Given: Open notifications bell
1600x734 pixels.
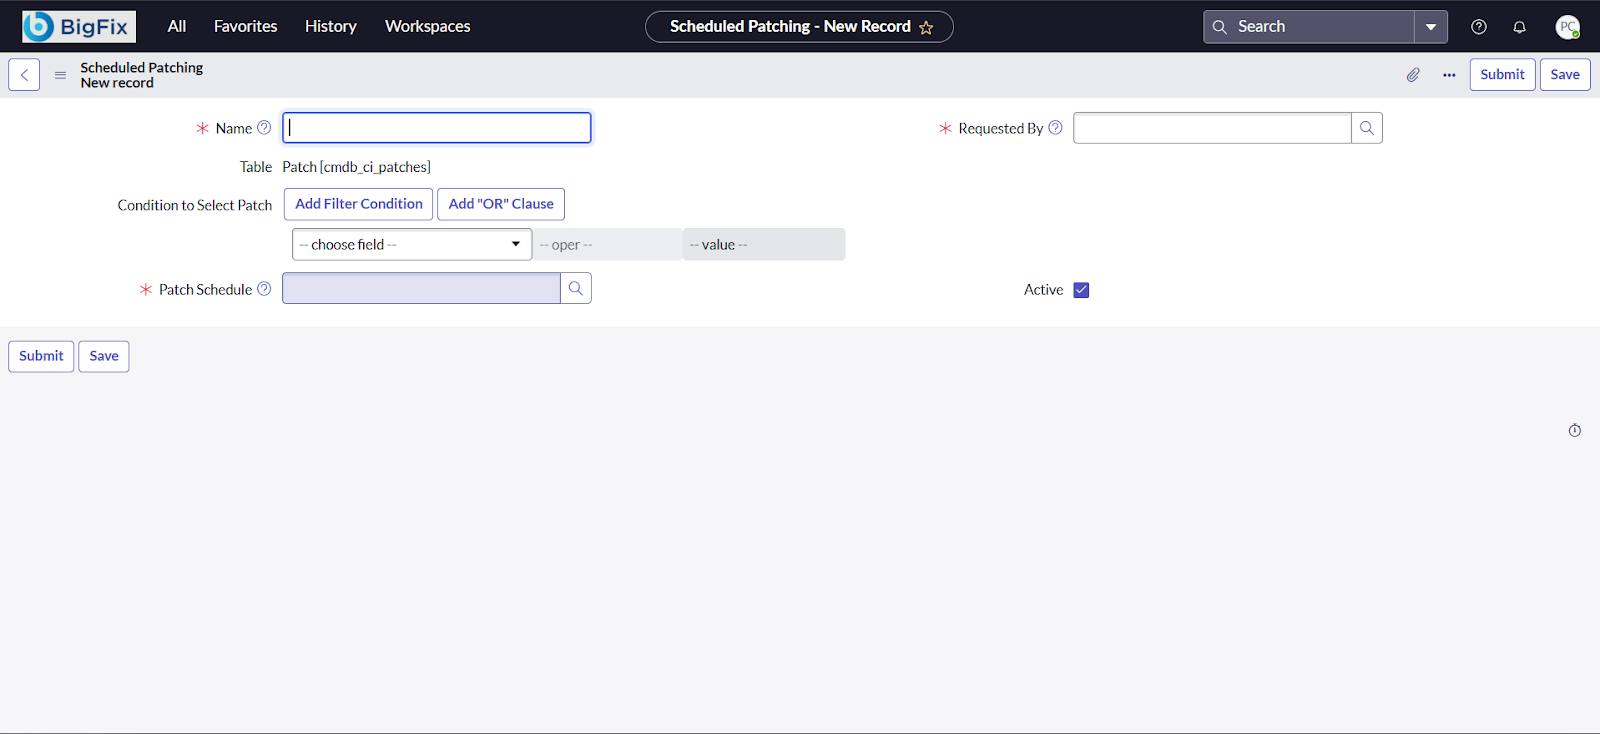Looking at the screenshot, I should (x=1519, y=27).
